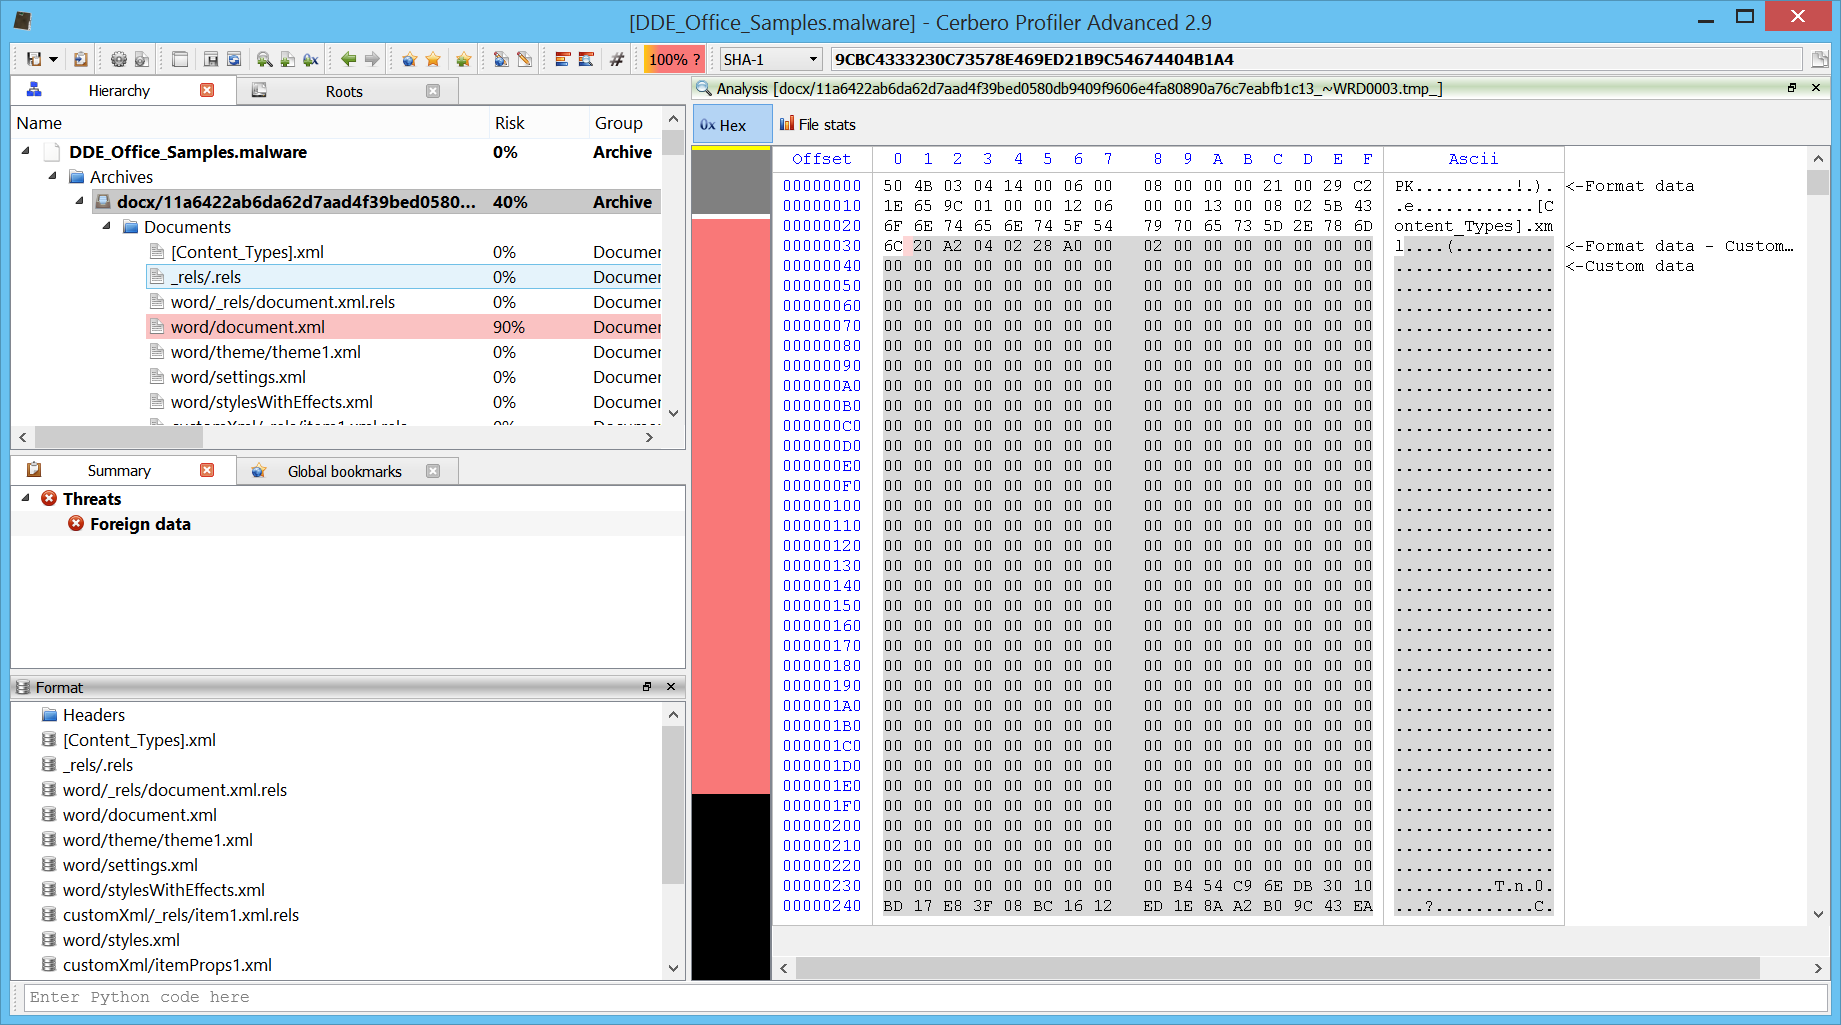Click the yellow star bookmark icon

pyautogui.click(x=433, y=59)
